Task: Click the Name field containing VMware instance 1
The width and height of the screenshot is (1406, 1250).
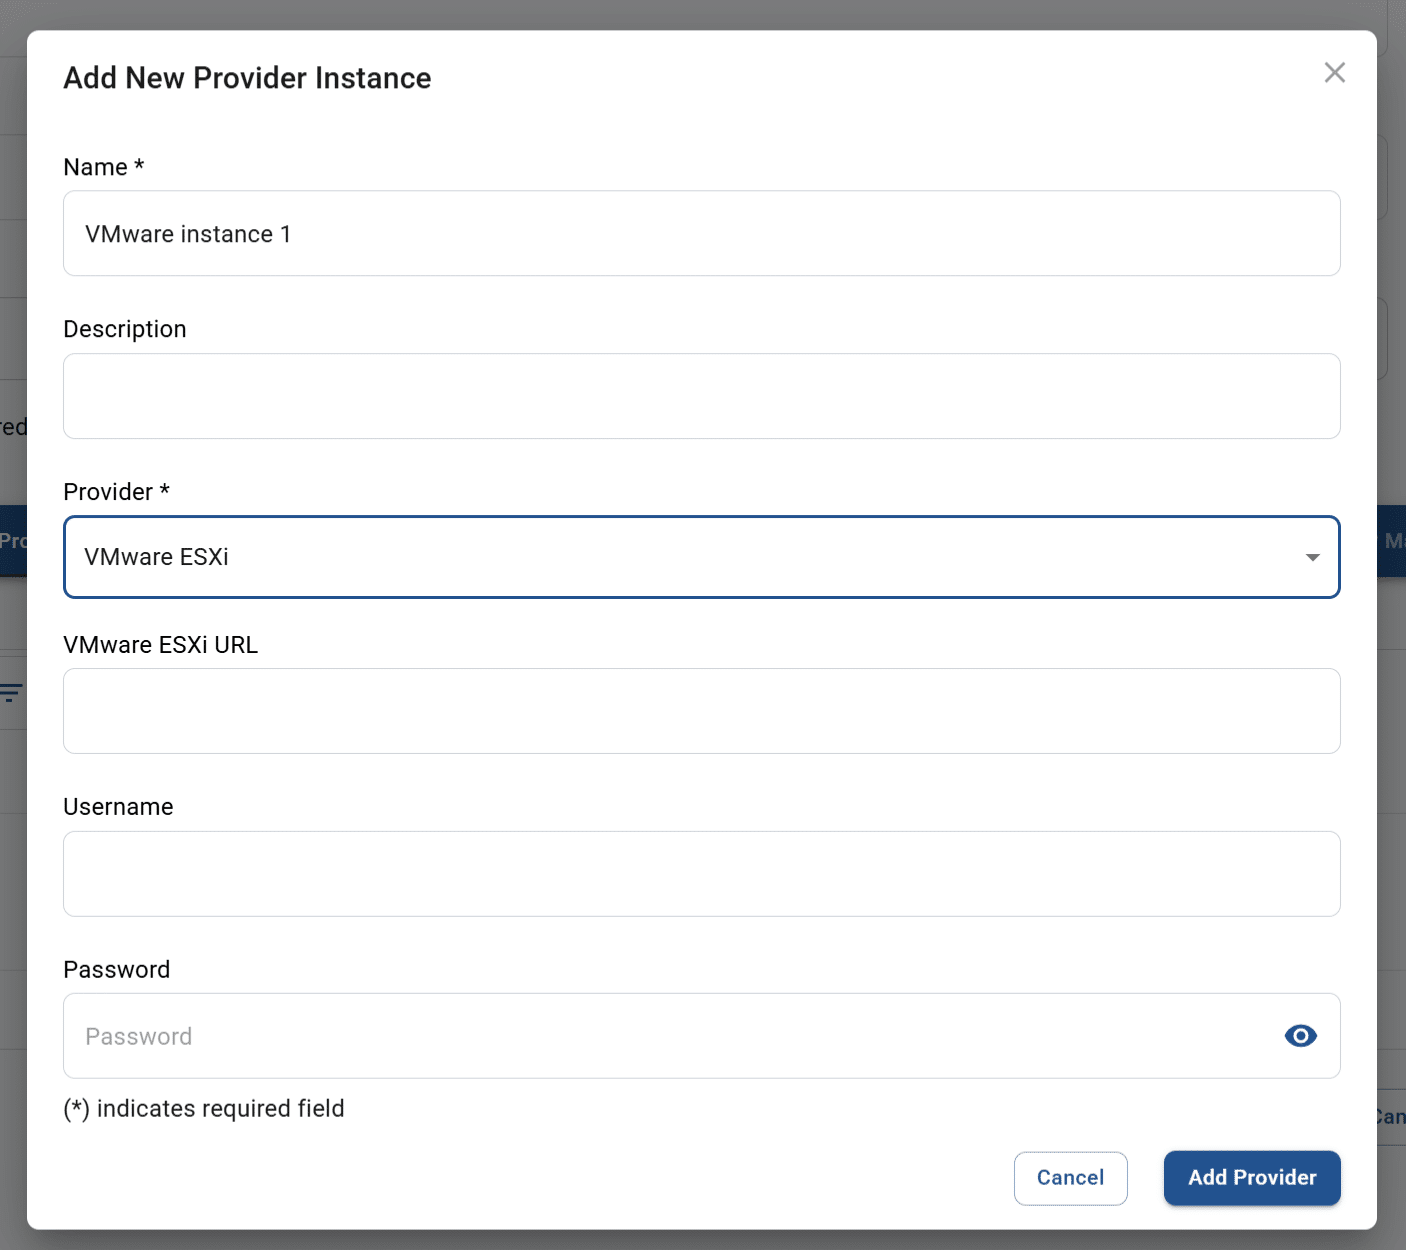Action: [700, 233]
